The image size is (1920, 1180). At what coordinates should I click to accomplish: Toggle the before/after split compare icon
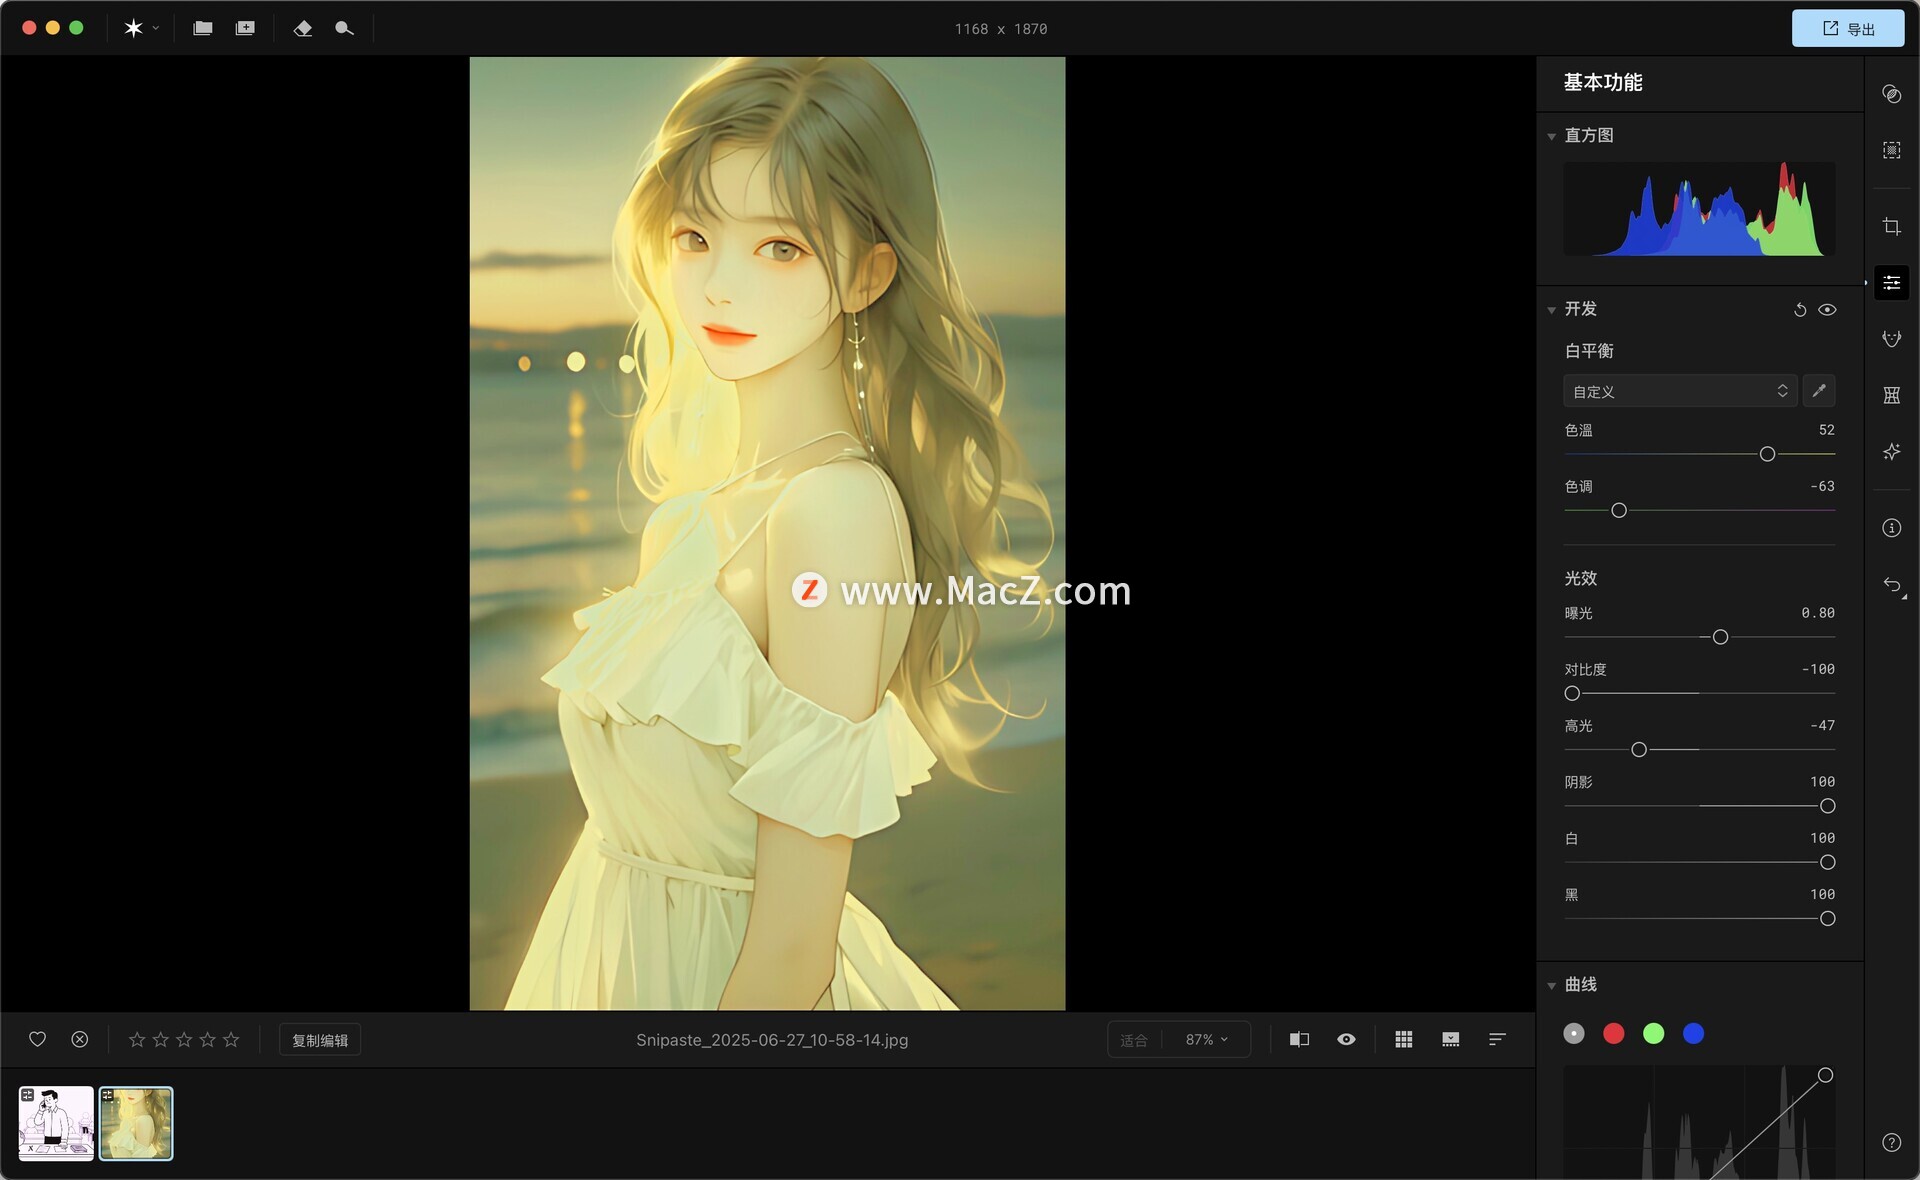click(x=1299, y=1039)
